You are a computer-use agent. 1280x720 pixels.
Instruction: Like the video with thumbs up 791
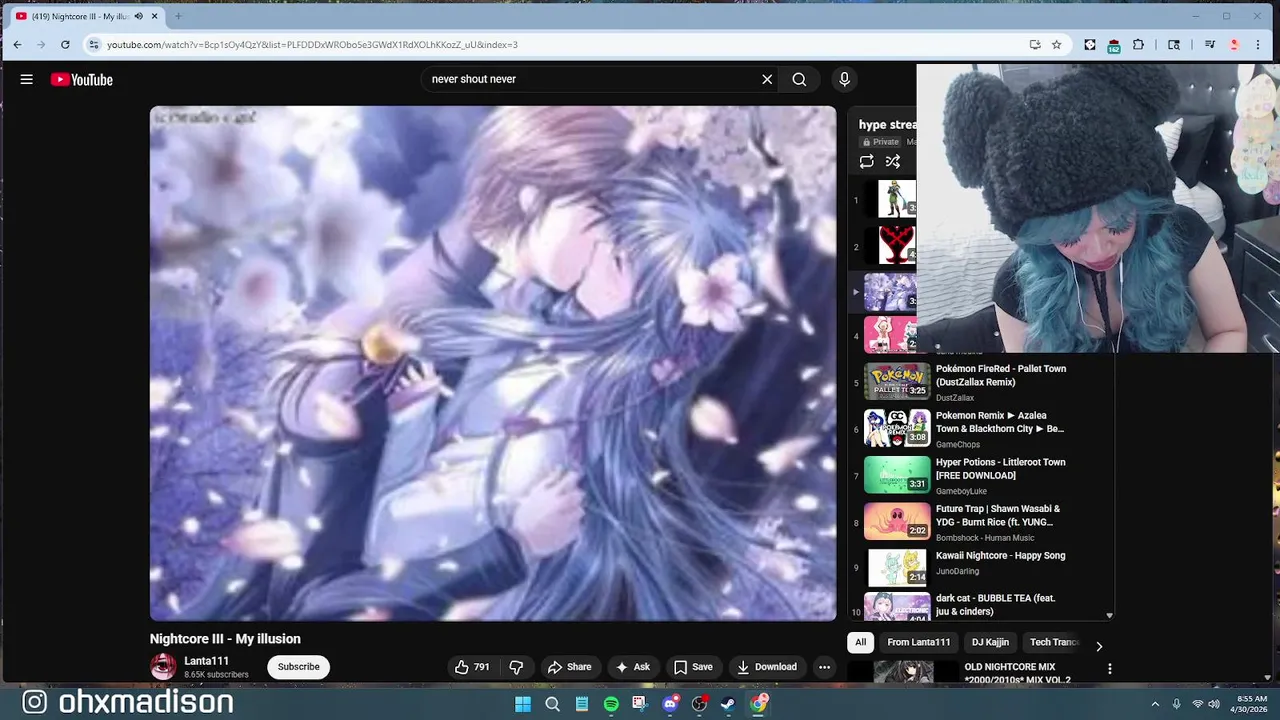(x=472, y=667)
